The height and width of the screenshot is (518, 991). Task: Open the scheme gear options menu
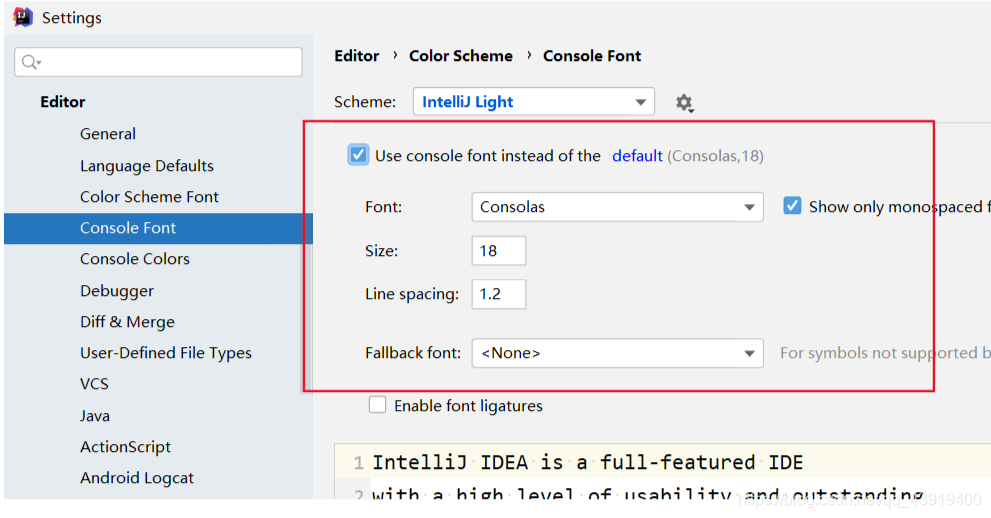[x=684, y=102]
